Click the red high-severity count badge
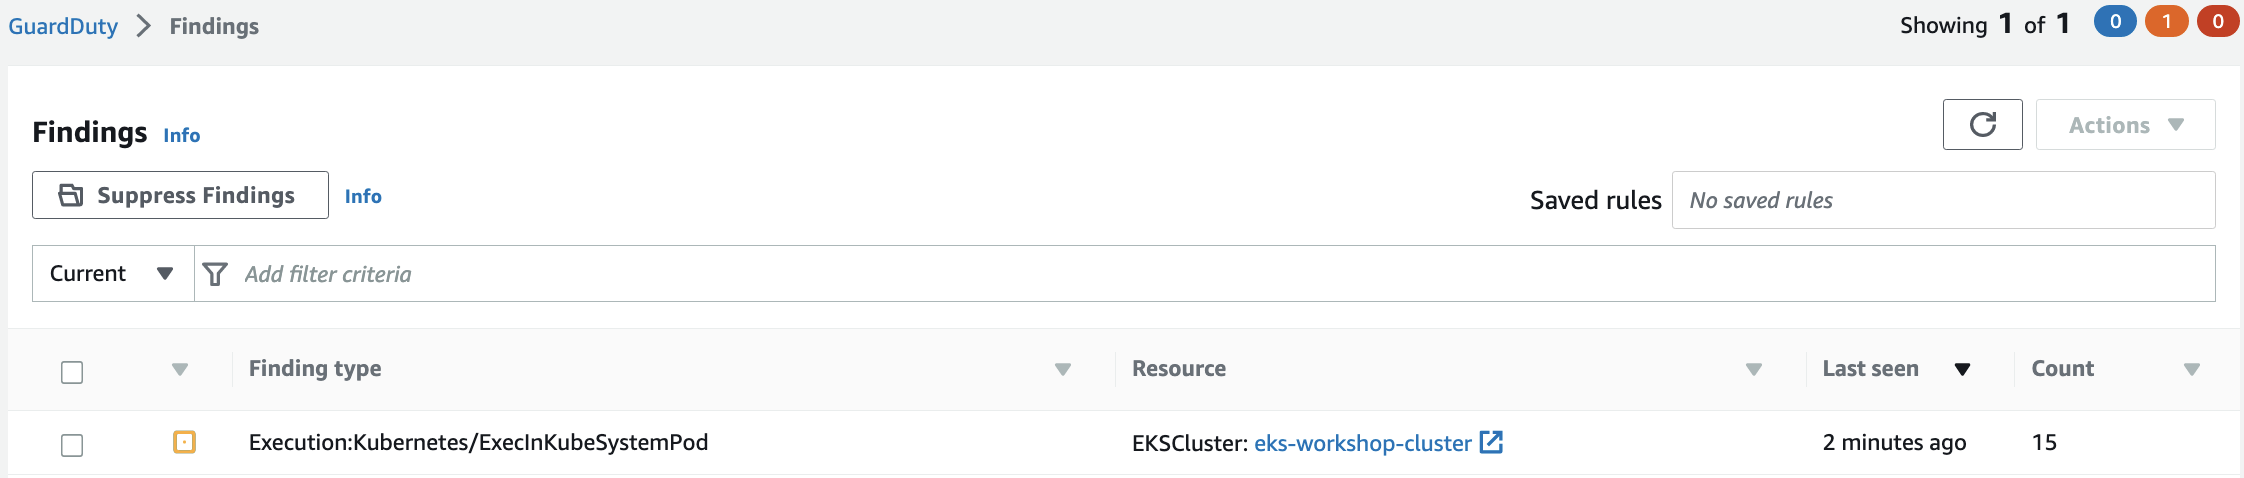Screen dimensions: 2244x478 2217,22
